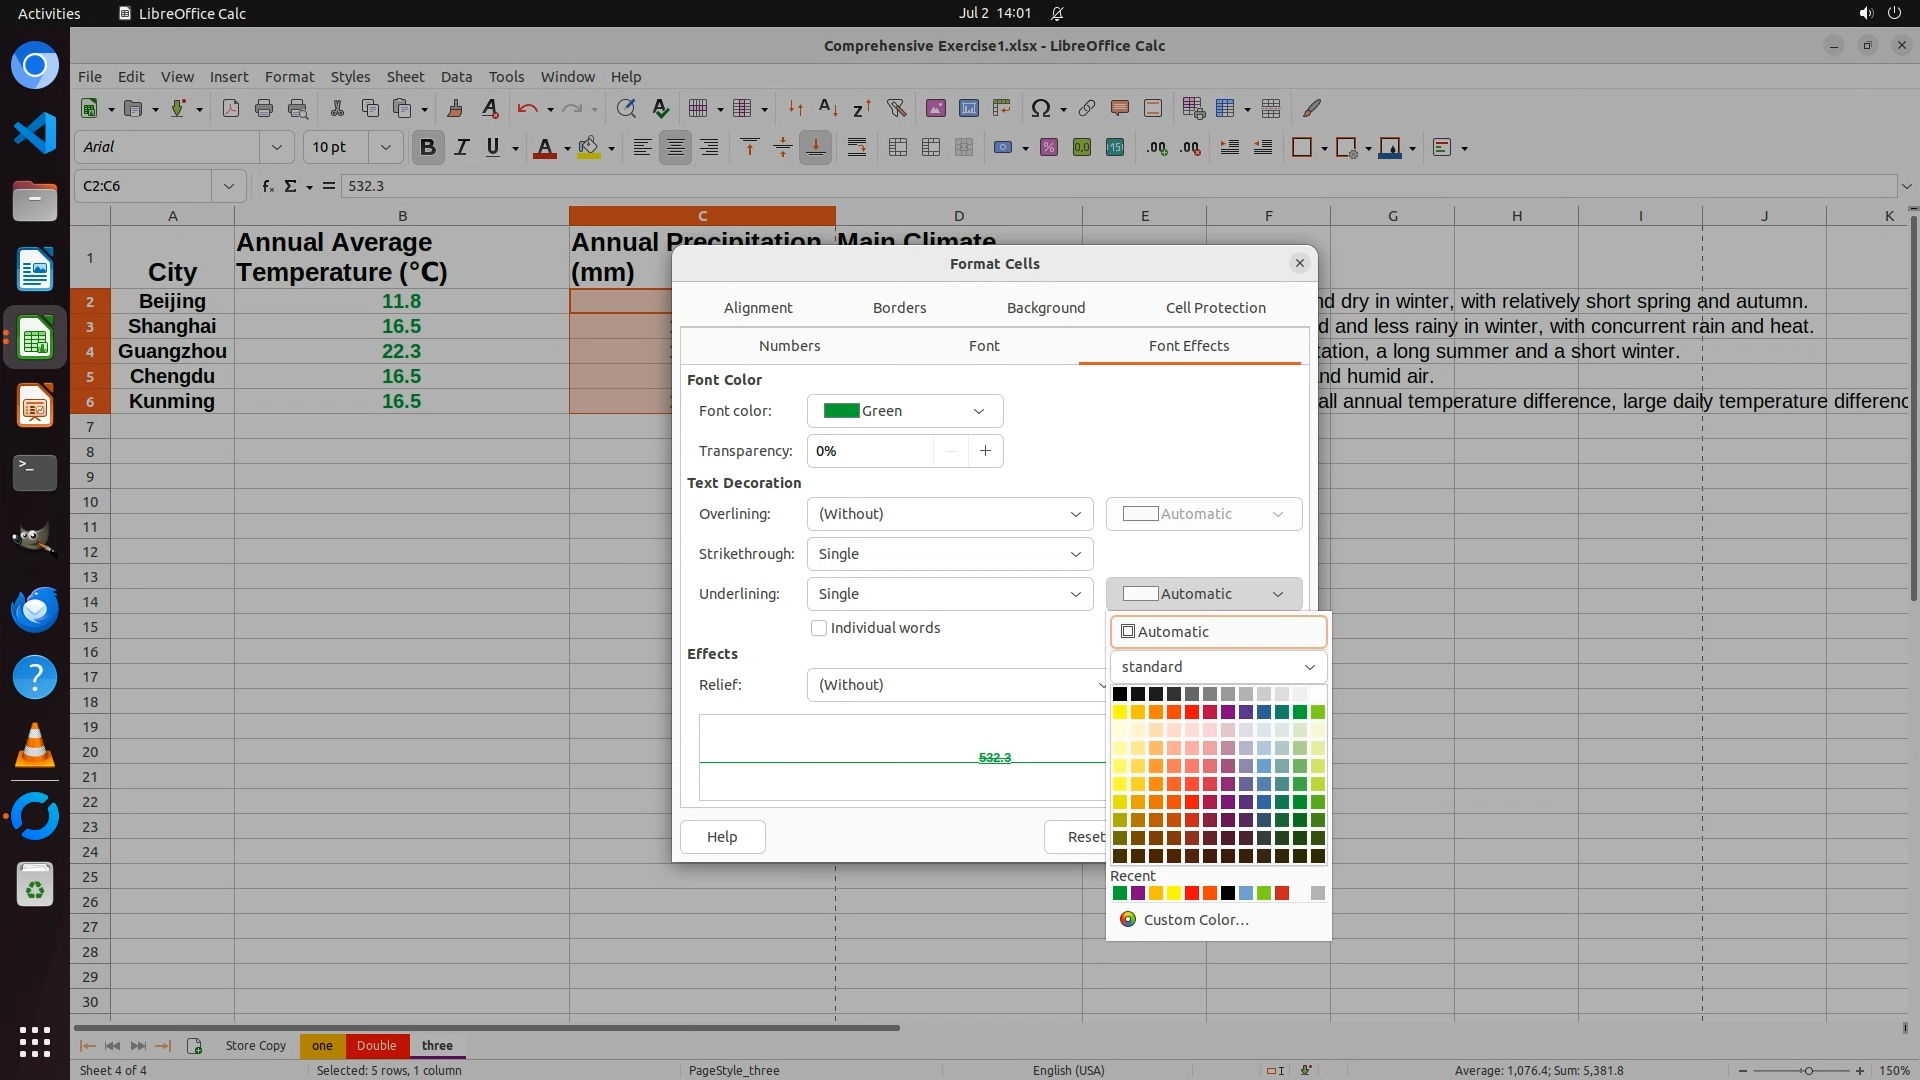The height and width of the screenshot is (1080, 1920).
Task: Enable the Individual words checkbox
Action: [819, 628]
